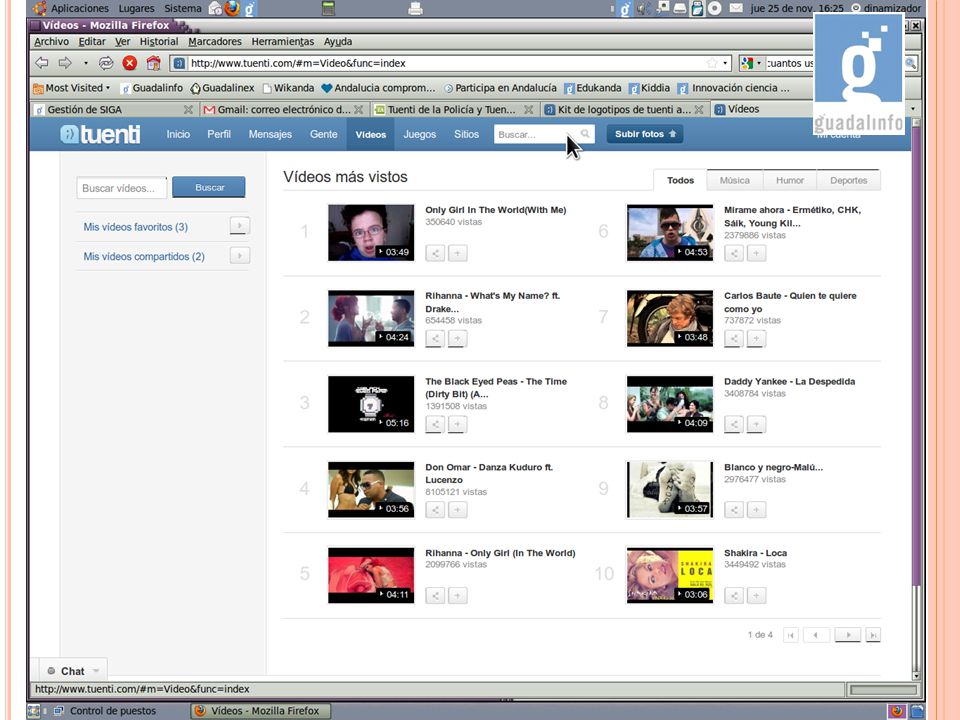Open the URL bar history dropdown arrow
This screenshot has height=720, width=960.
tap(726, 63)
